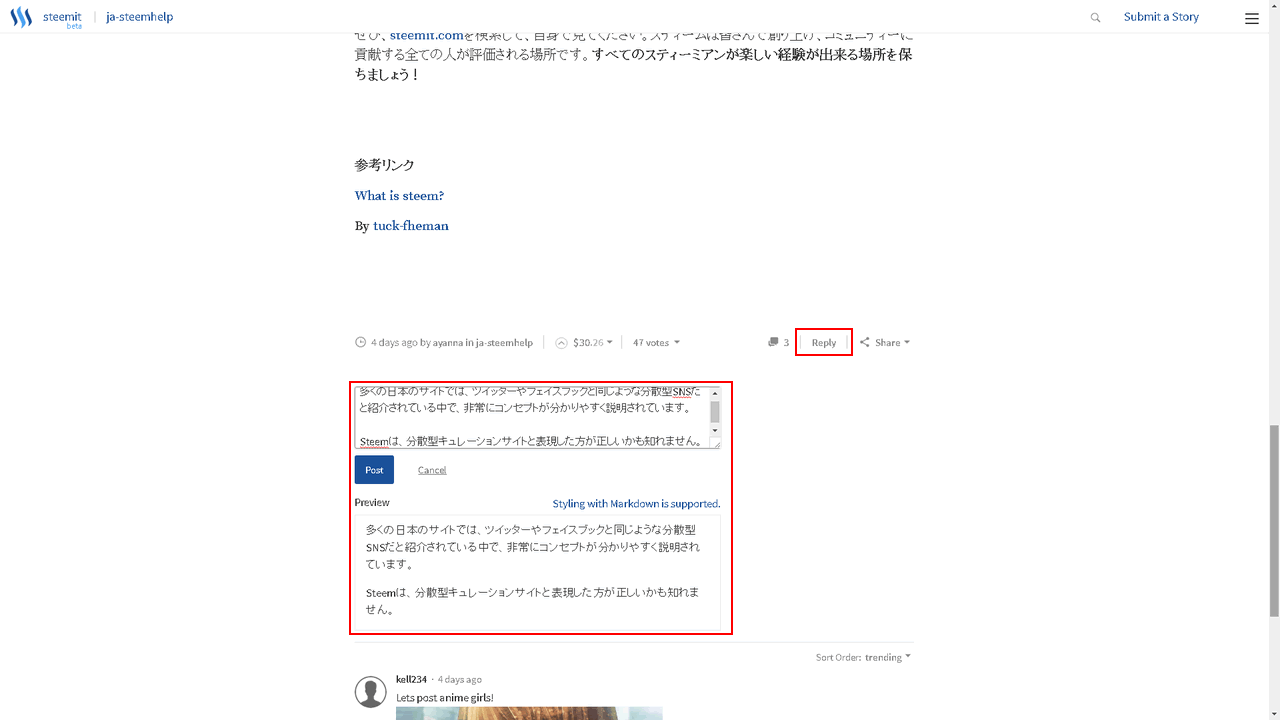Click the reply textarea scrollbar down arrow
1280x720 pixels.
coord(715,430)
